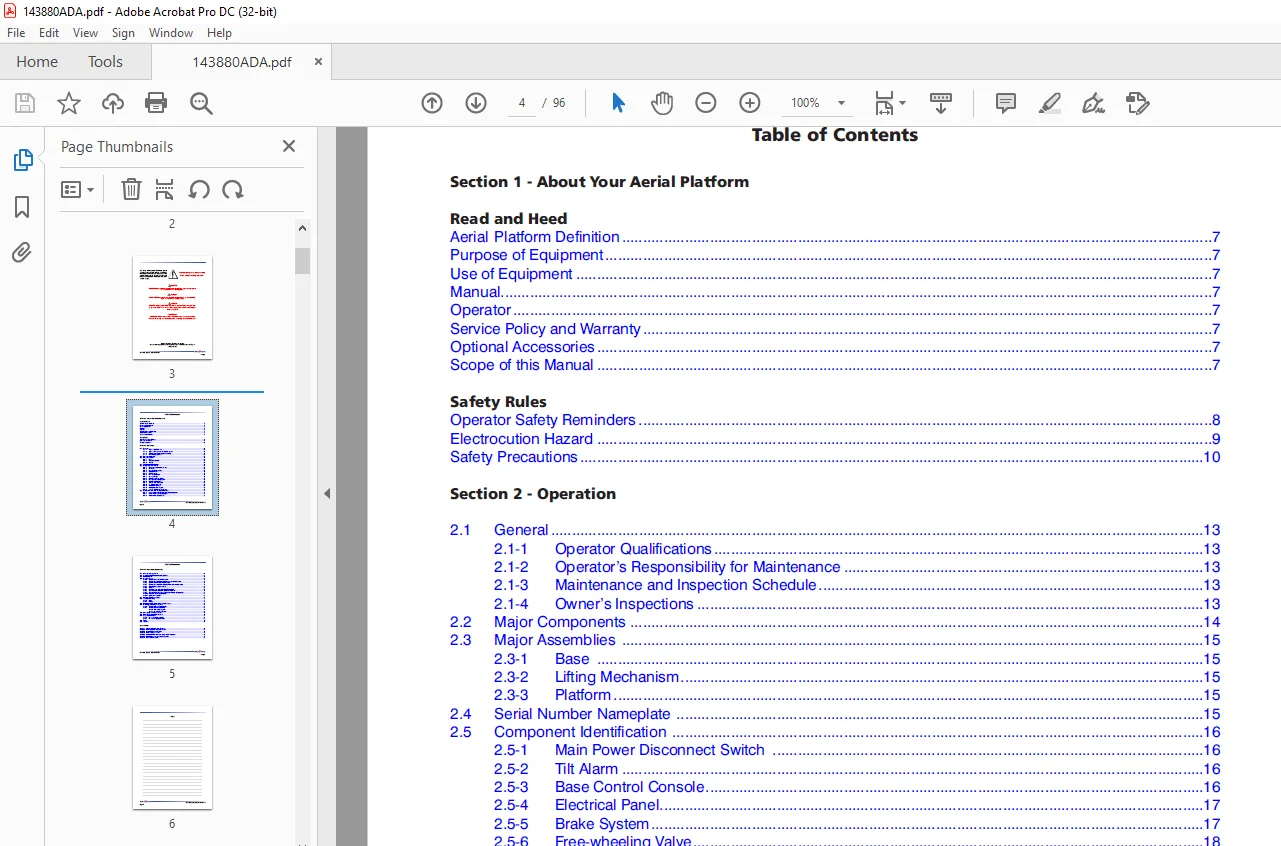Open the File menu
Image resolution: width=1281 pixels, height=846 pixels.
16,33
